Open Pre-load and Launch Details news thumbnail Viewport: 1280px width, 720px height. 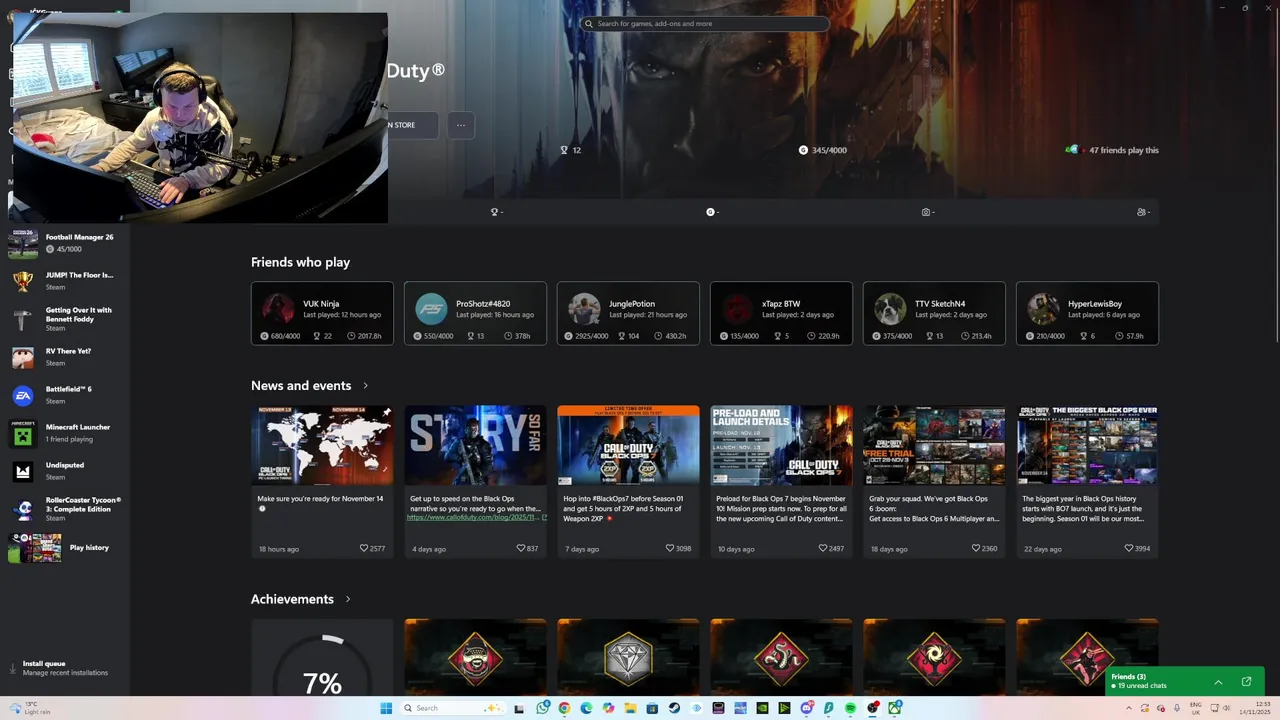point(781,445)
